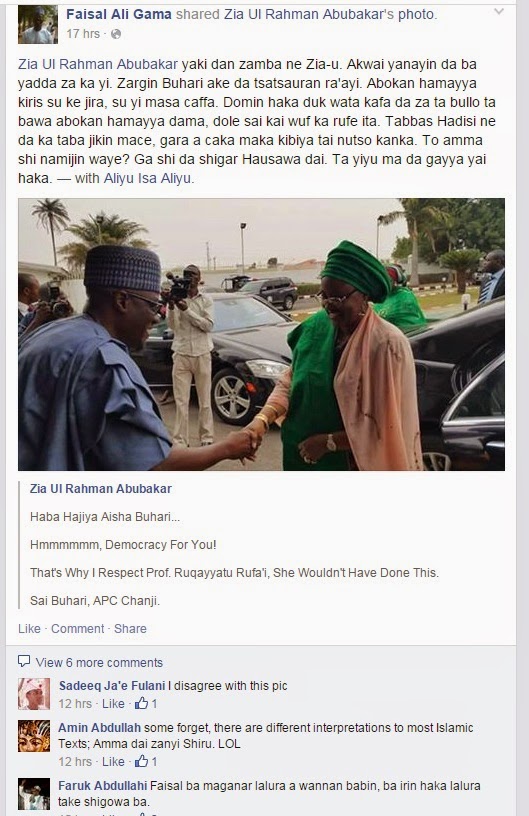Open Zia Ul Rahman Abubakar's photo link

[329, 14]
